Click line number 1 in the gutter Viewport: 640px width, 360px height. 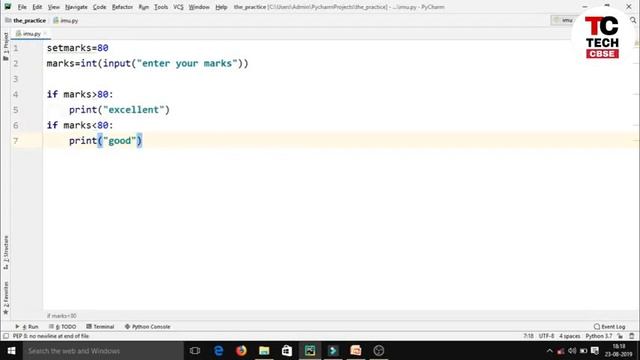coord(16,48)
